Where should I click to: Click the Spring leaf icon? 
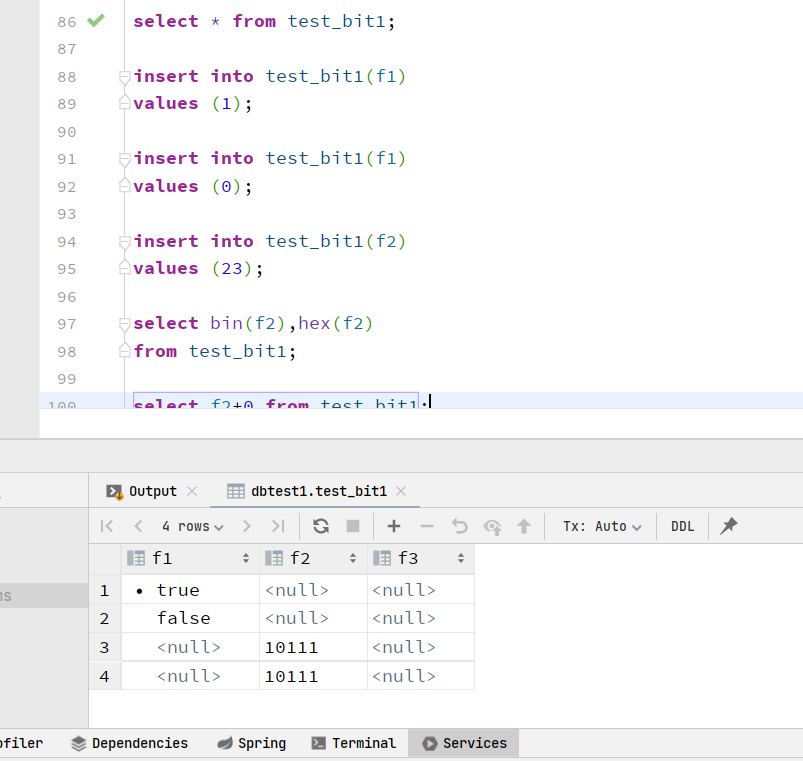tap(225, 744)
